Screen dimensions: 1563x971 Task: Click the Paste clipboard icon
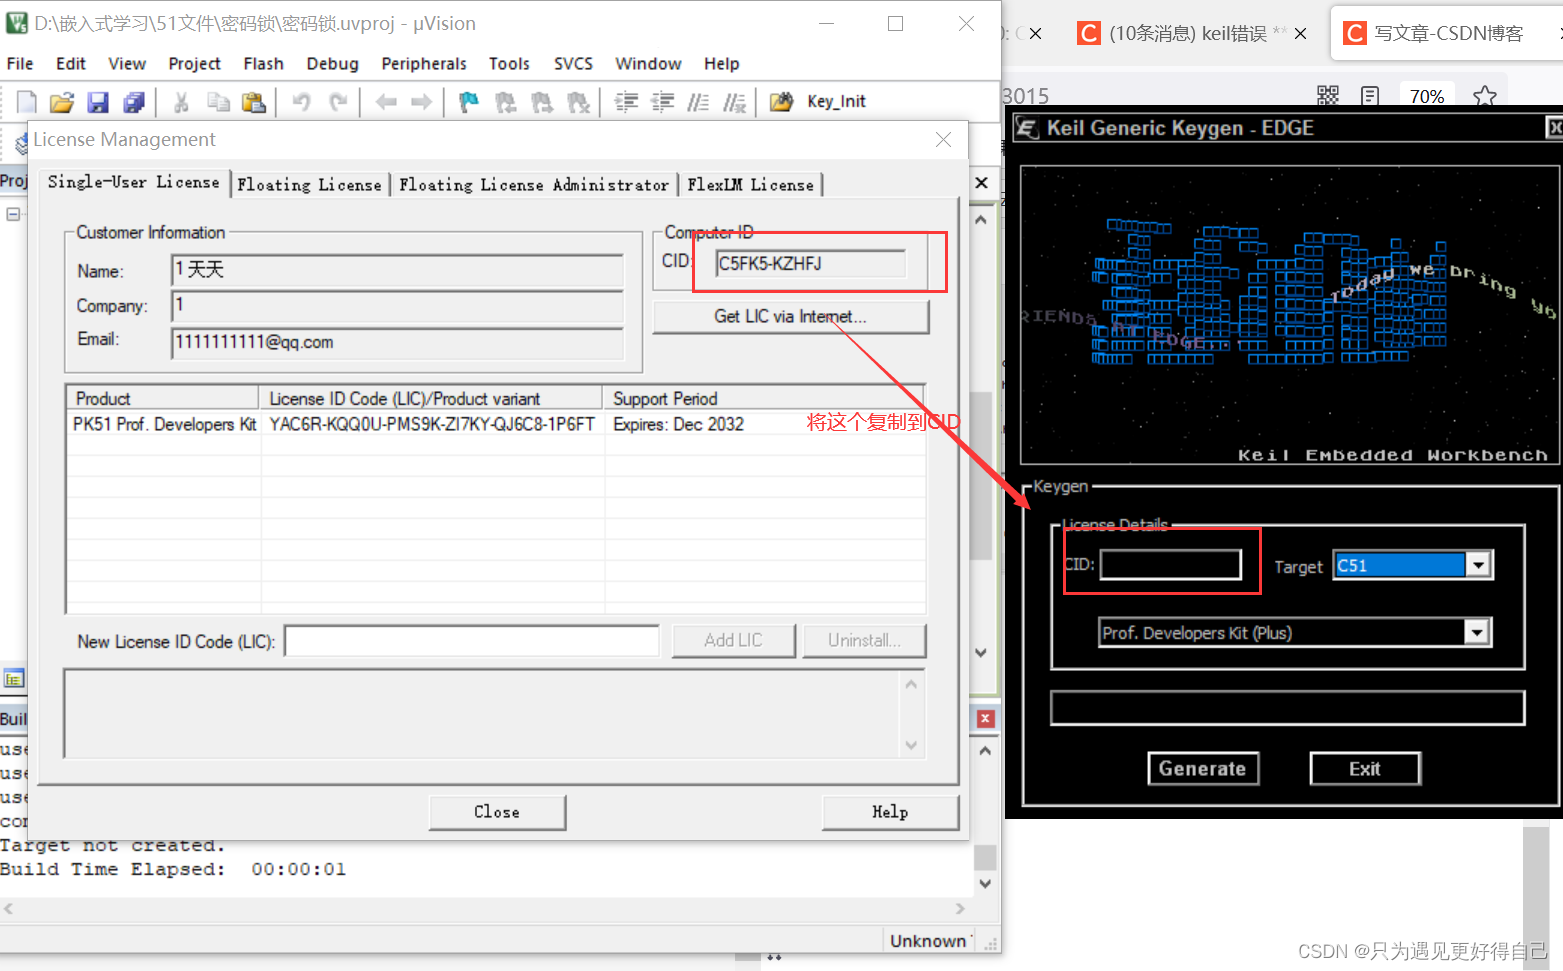(254, 102)
